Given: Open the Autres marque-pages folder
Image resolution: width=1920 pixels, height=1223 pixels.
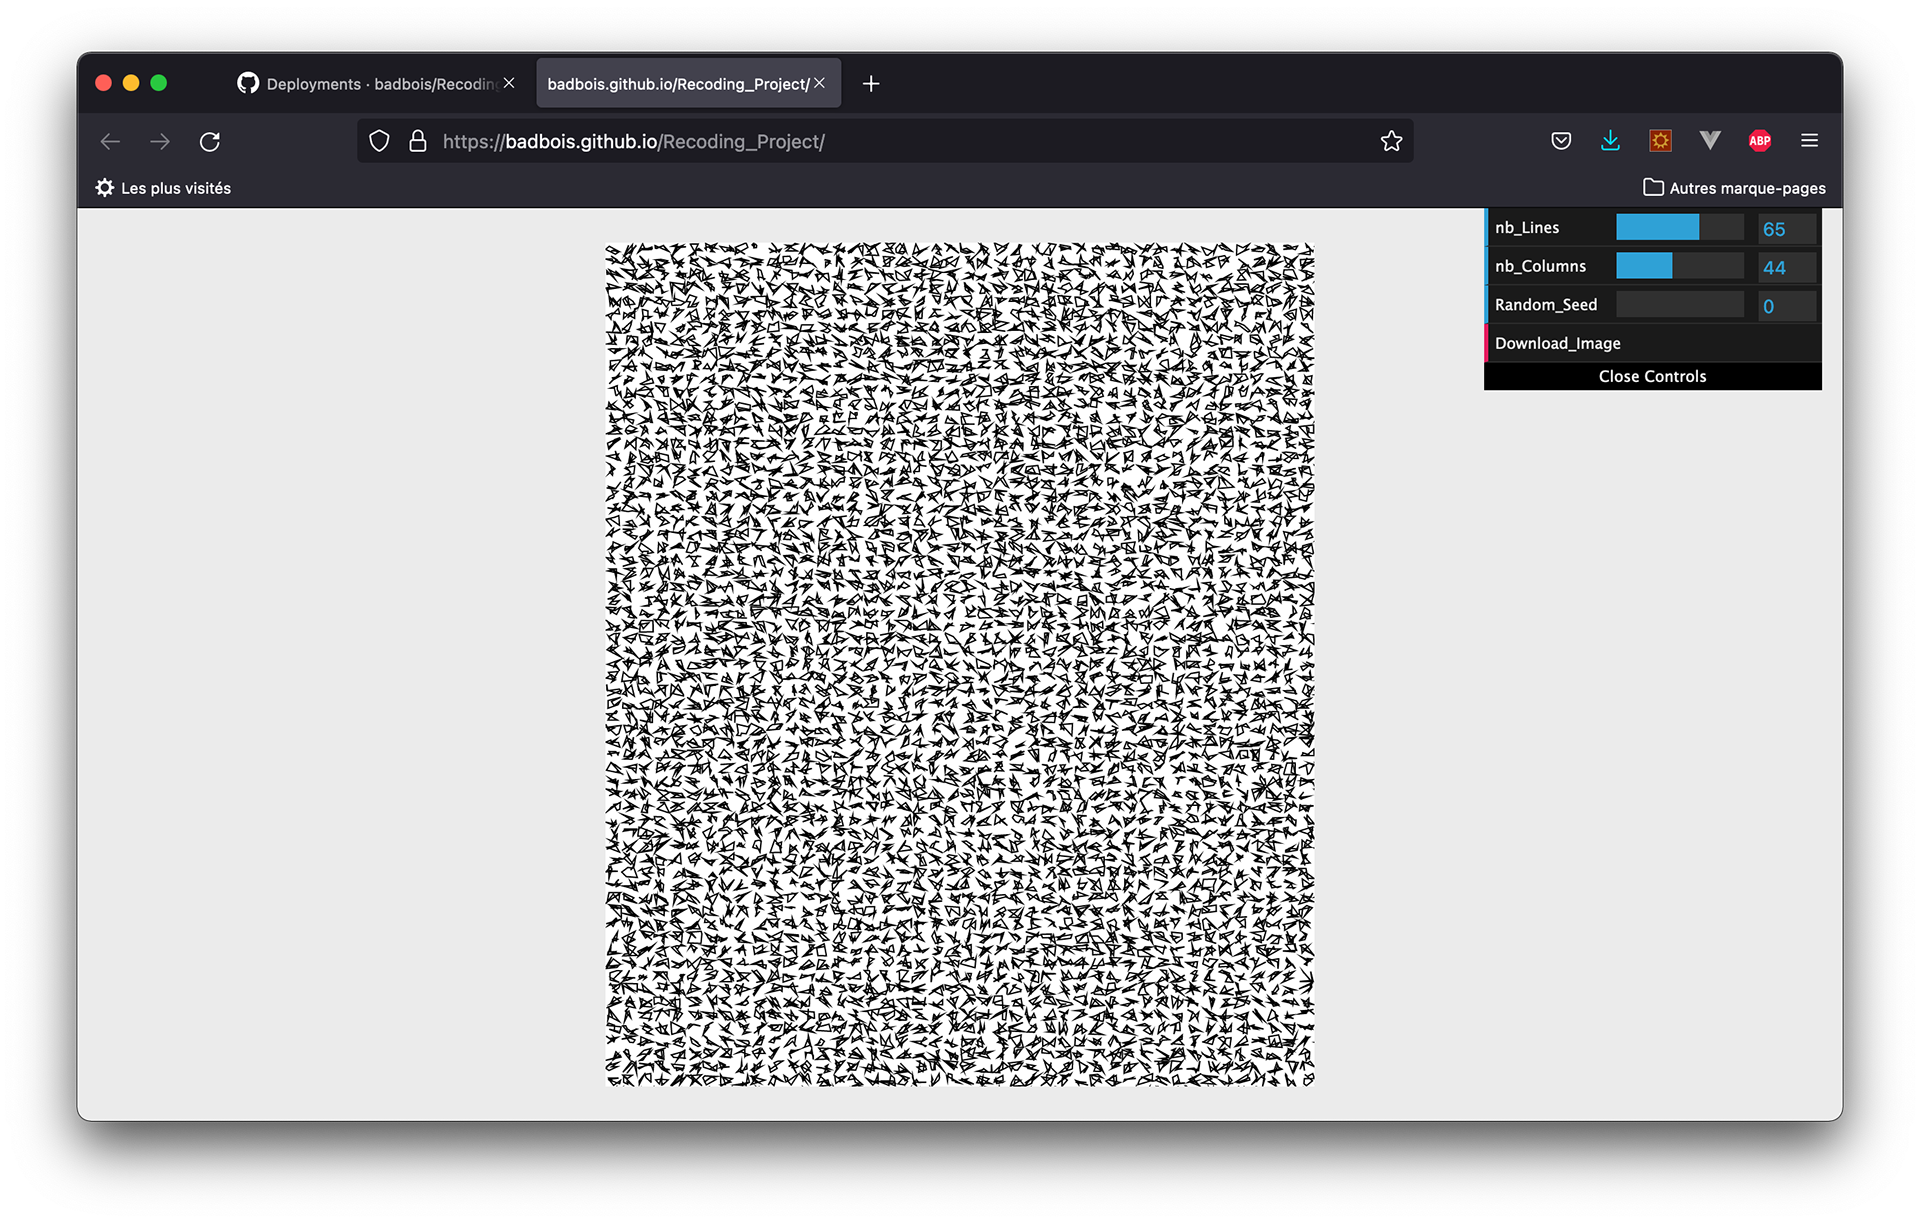Looking at the screenshot, I should click(x=1734, y=188).
